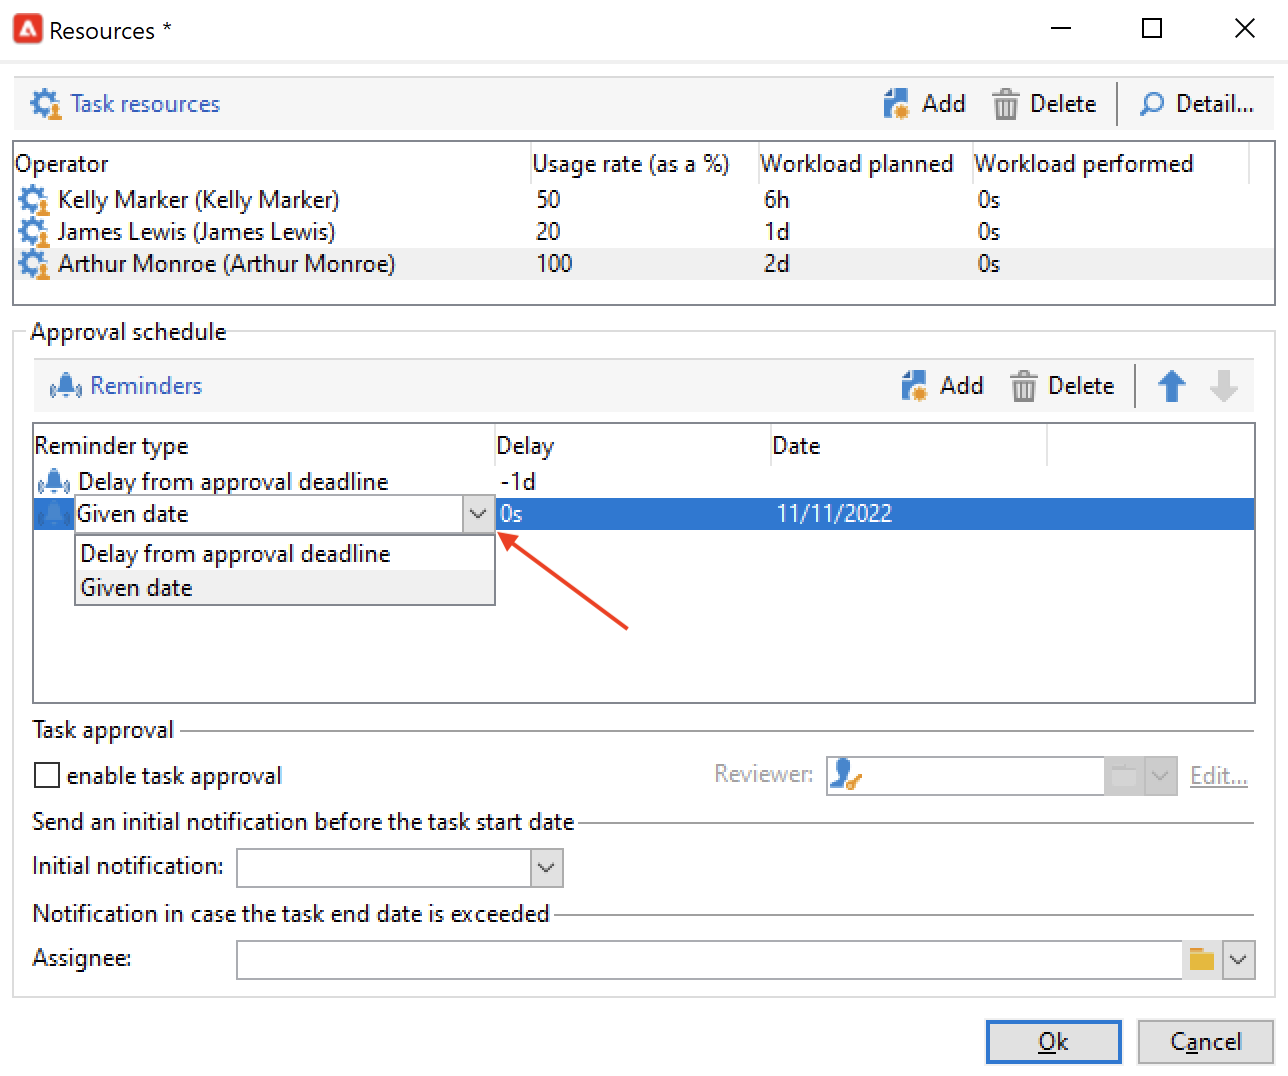Image resolution: width=1288 pixels, height=1076 pixels.
Task: Select the Arthur Monroe (Arthur Monroe) row
Action: (644, 264)
